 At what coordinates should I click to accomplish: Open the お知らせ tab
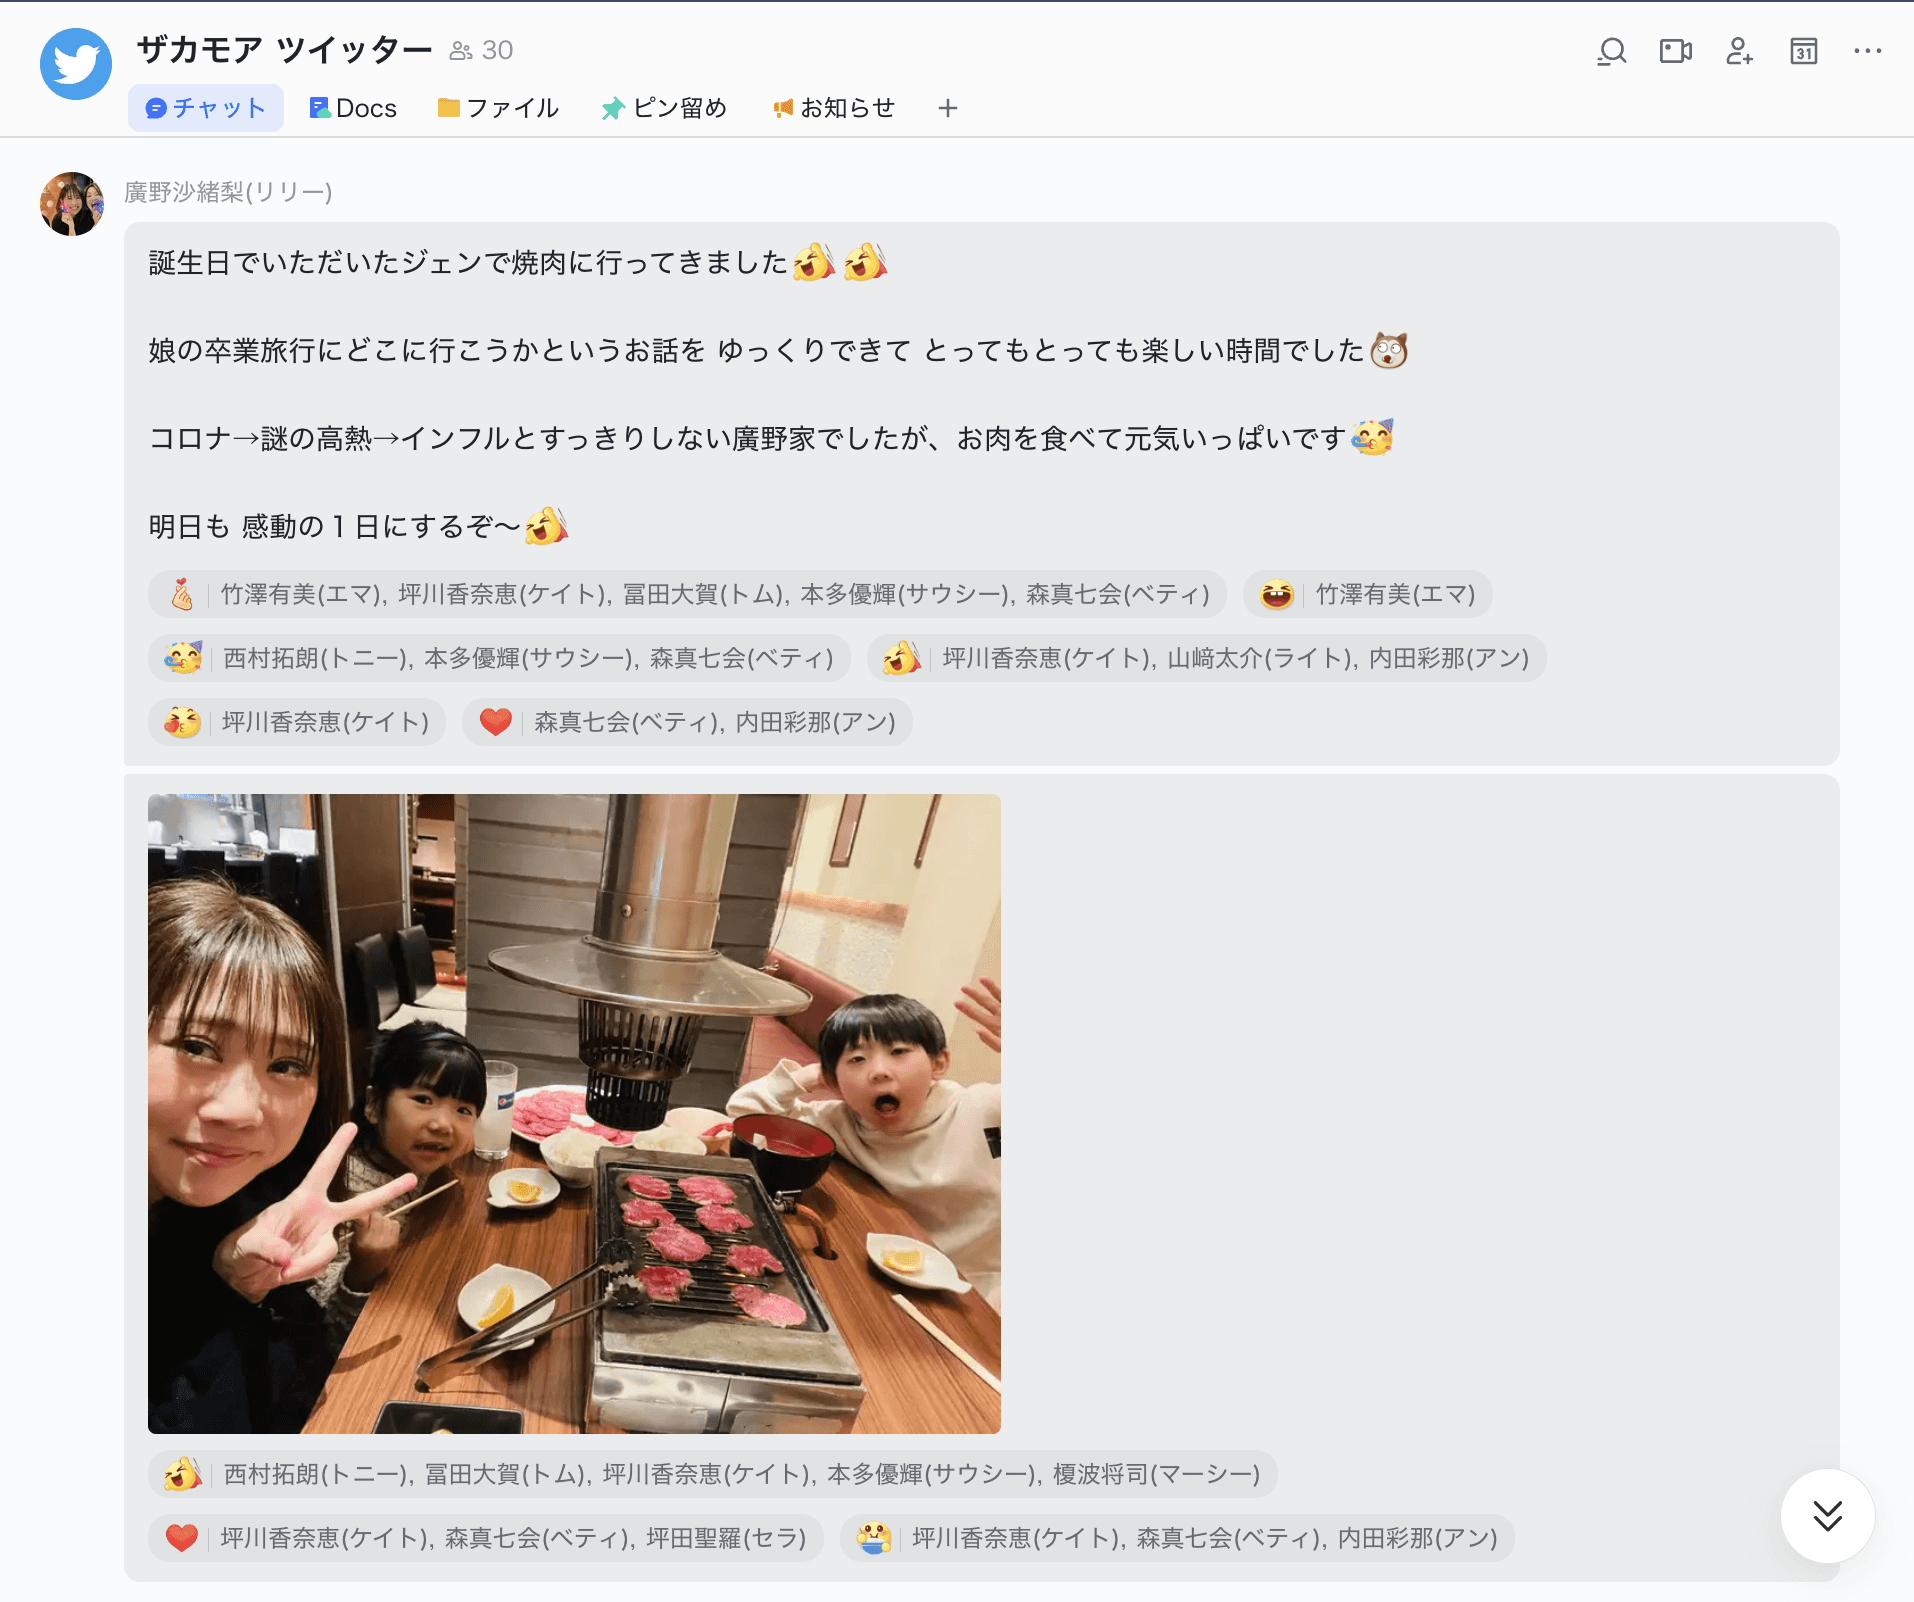[834, 108]
